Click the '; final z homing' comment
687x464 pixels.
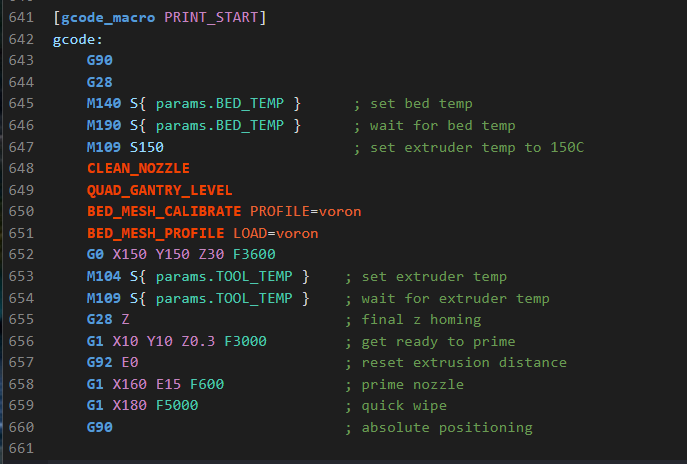(x=413, y=320)
